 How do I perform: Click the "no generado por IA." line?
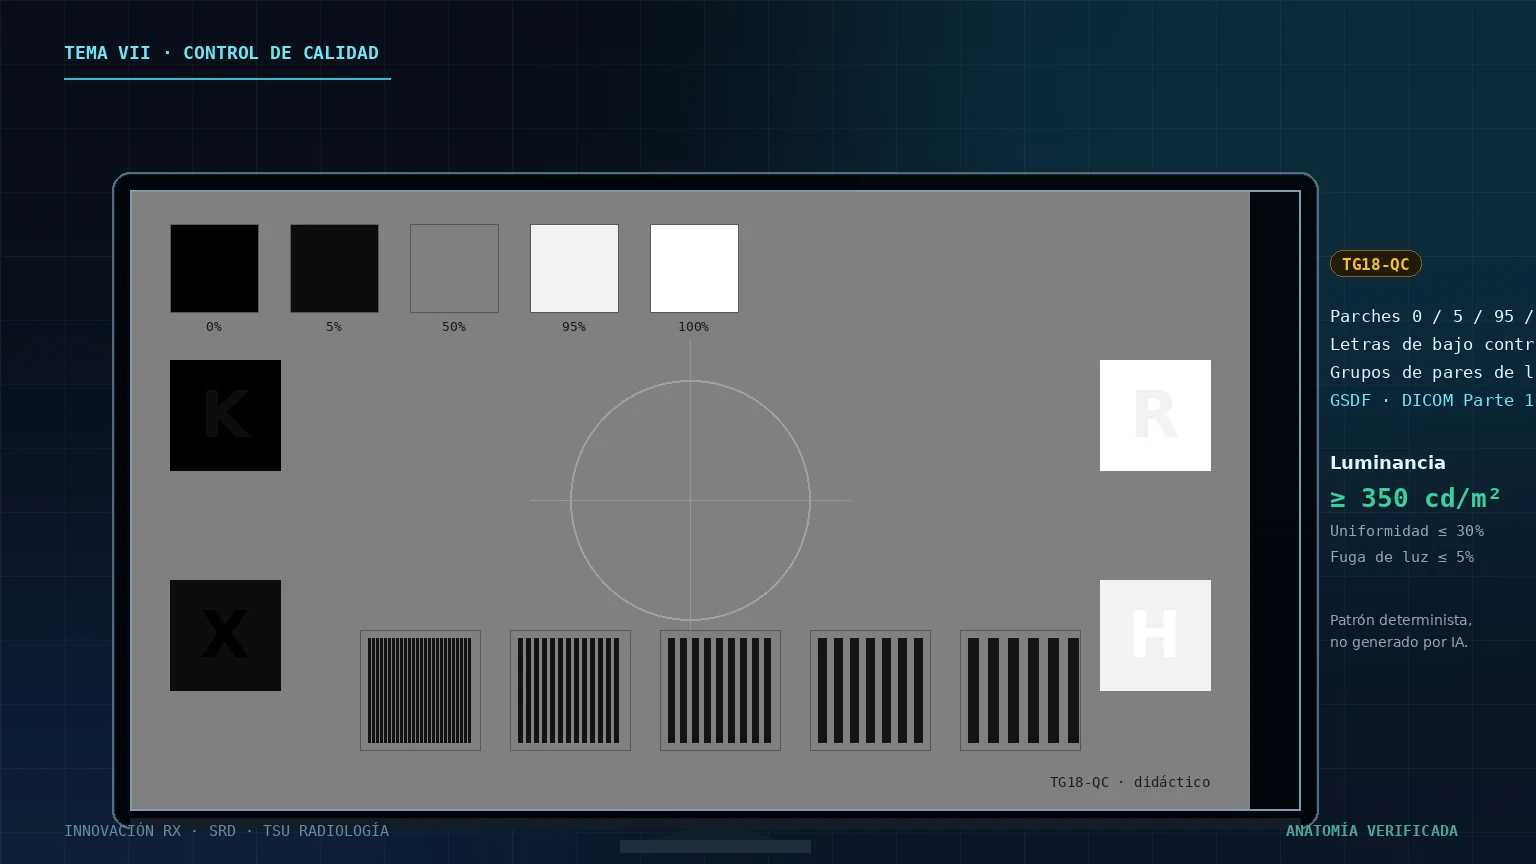(1399, 642)
